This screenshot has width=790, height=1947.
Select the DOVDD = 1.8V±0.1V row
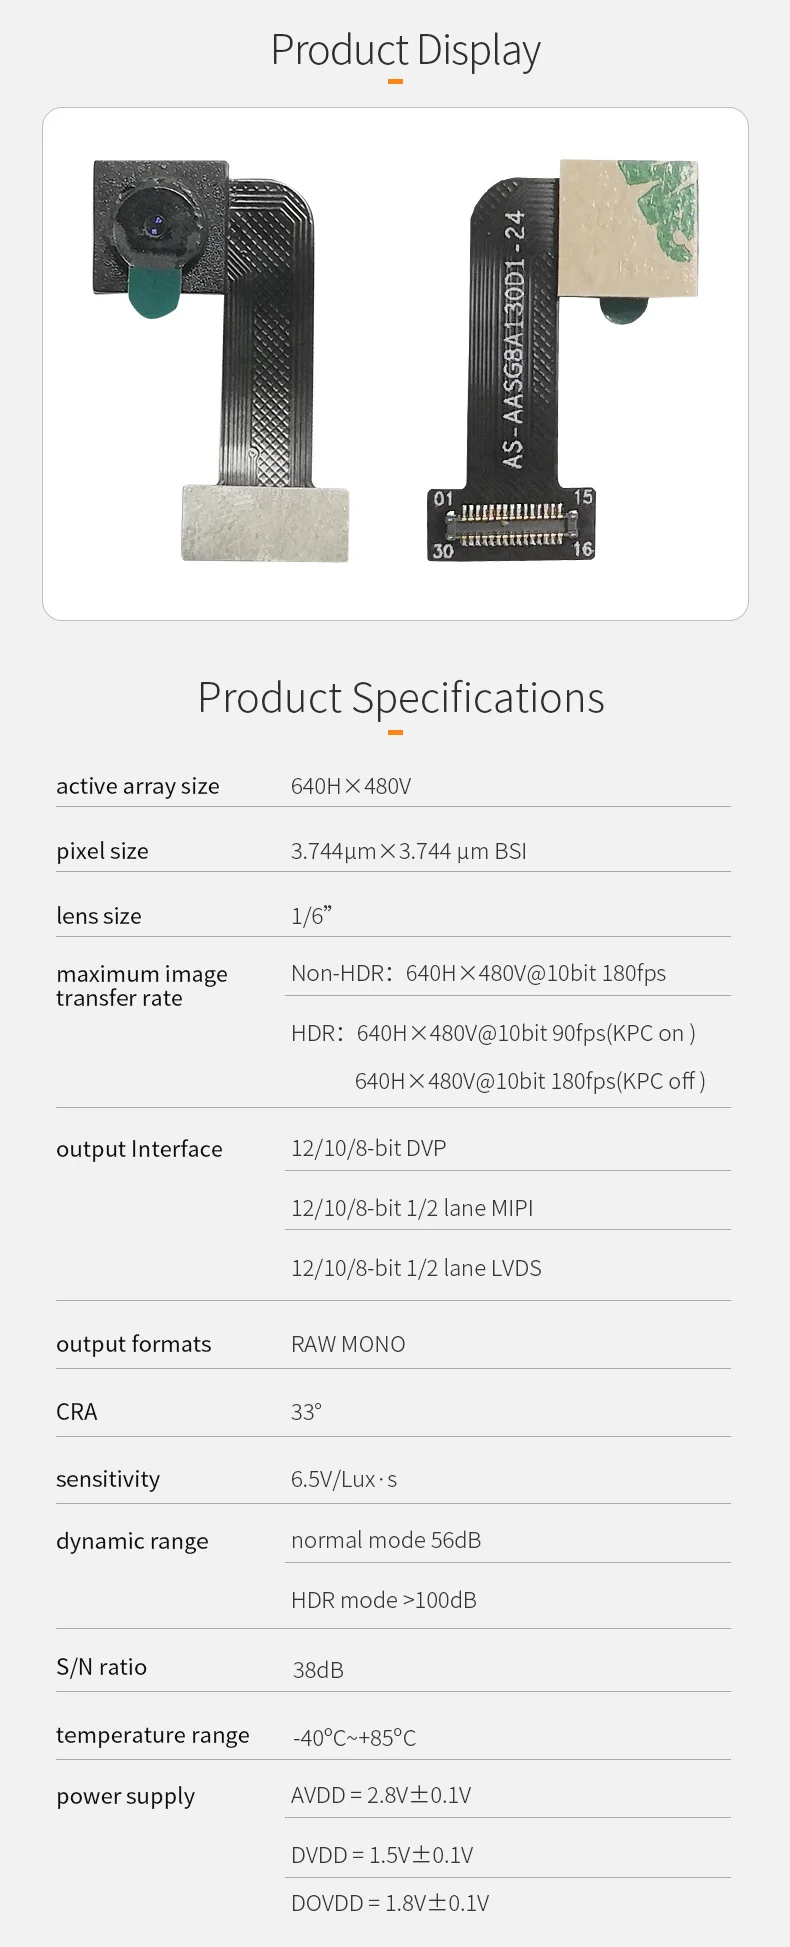coord(390,1903)
